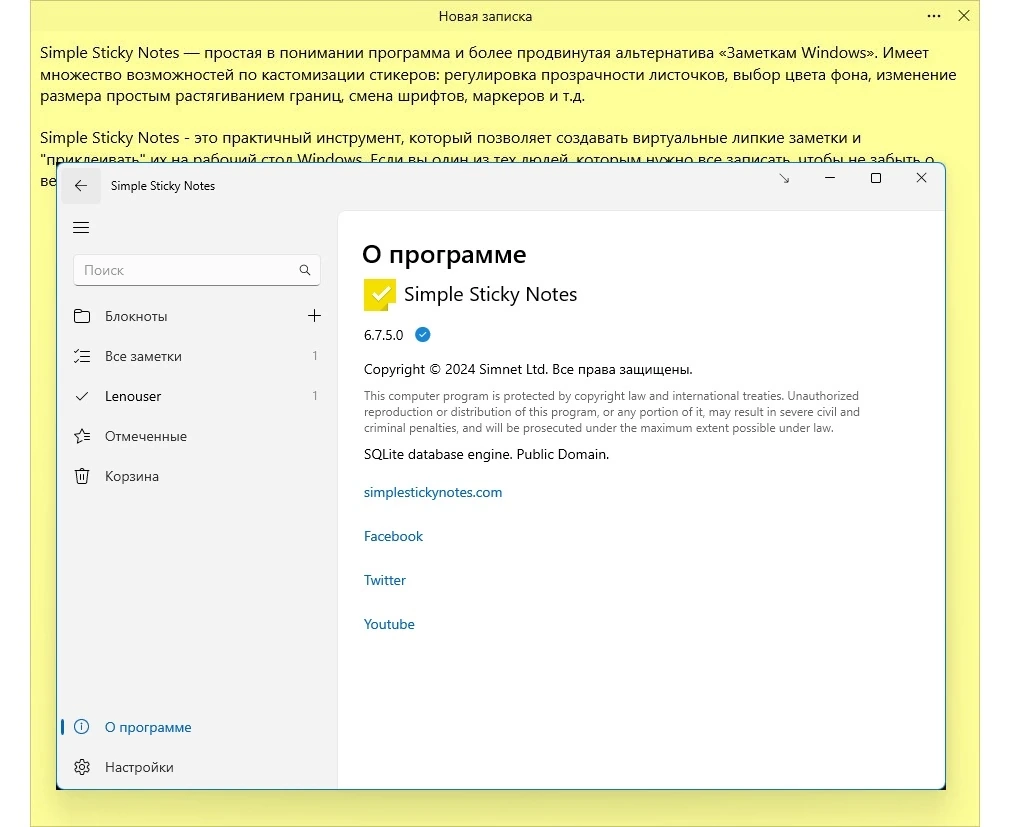The height and width of the screenshot is (827, 1010).
Task: Click the Новая записка note title
Action: point(485,17)
